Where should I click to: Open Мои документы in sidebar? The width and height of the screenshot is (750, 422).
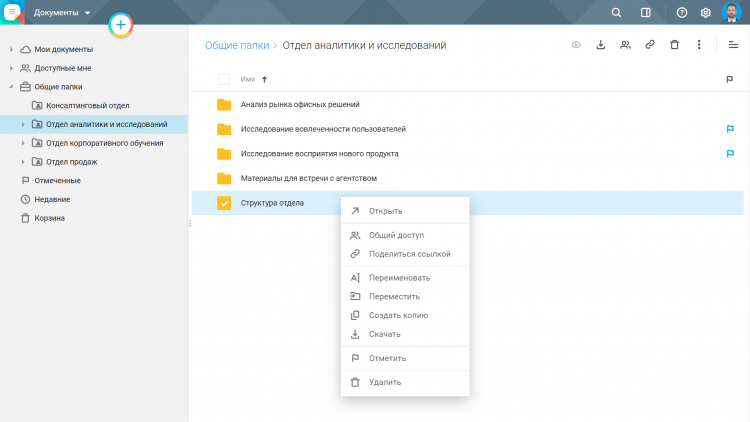64,49
